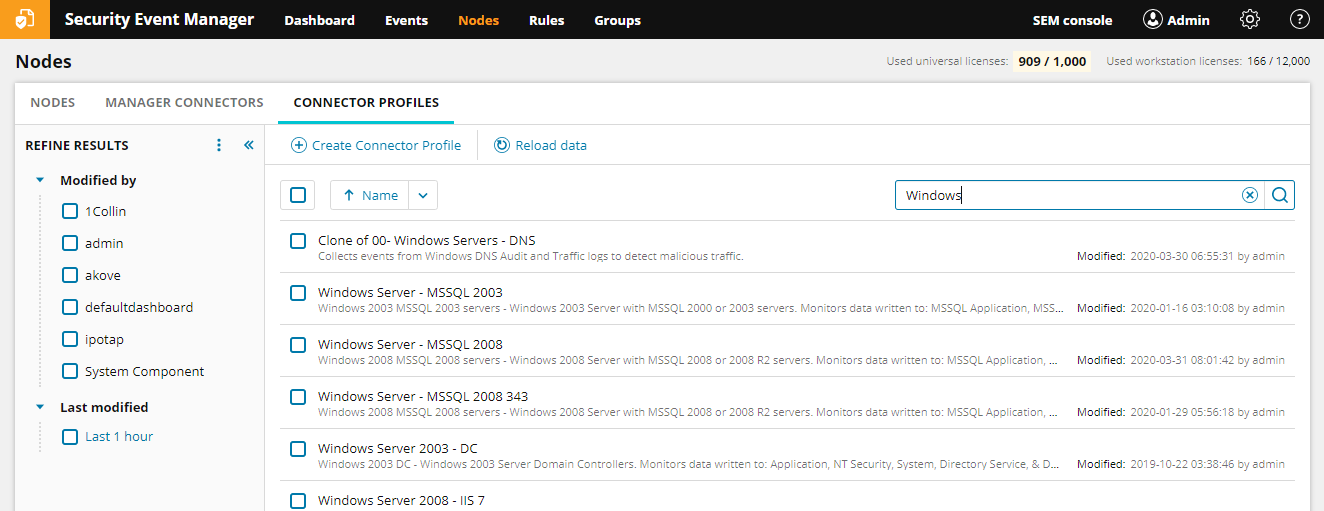Viewport: 1324px width, 511px height.
Task: Select Windows Server - MSSQL 2008 343 checkbox
Action: [298, 397]
